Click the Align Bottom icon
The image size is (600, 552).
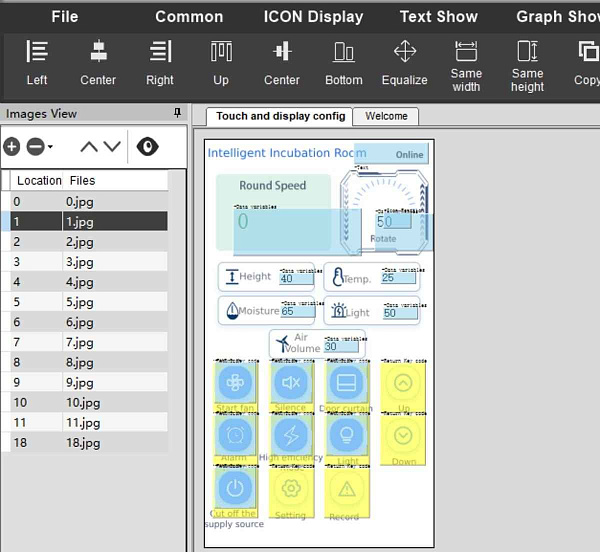pyautogui.click(x=343, y=62)
